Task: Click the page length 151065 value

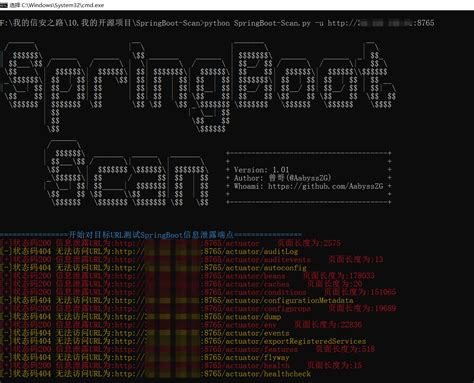Action: (x=383, y=292)
